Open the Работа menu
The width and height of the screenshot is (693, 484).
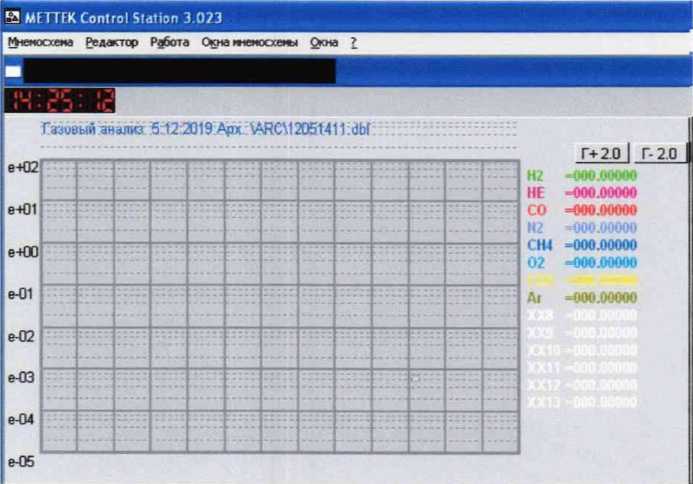(169, 43)
